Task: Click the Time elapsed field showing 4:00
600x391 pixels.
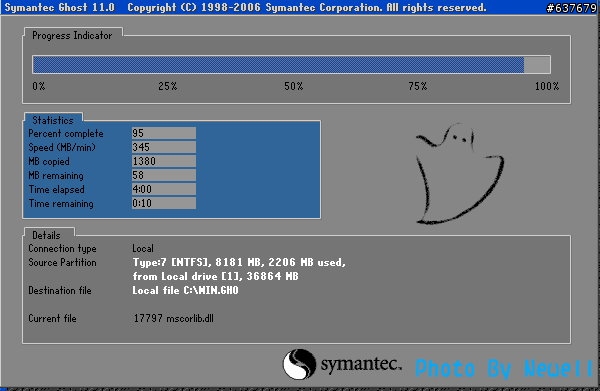Action: click(164, 189)
